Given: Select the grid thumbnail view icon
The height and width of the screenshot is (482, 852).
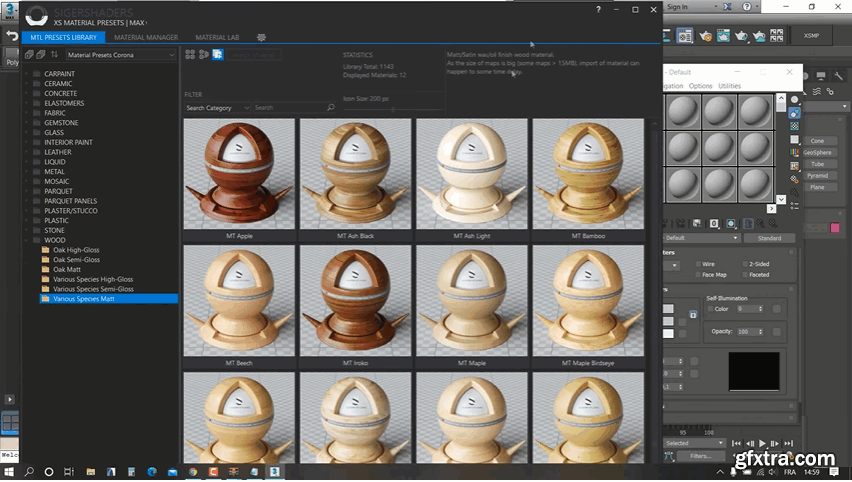Looking at the screenshot, I should (x=190, y=54).
